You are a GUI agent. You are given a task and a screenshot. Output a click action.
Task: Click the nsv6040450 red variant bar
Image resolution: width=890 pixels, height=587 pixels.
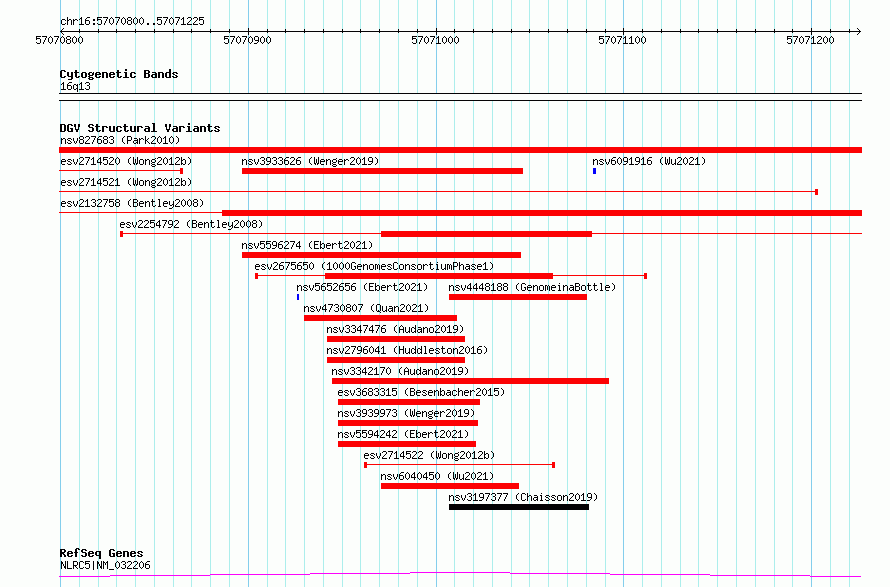[450, 486]
